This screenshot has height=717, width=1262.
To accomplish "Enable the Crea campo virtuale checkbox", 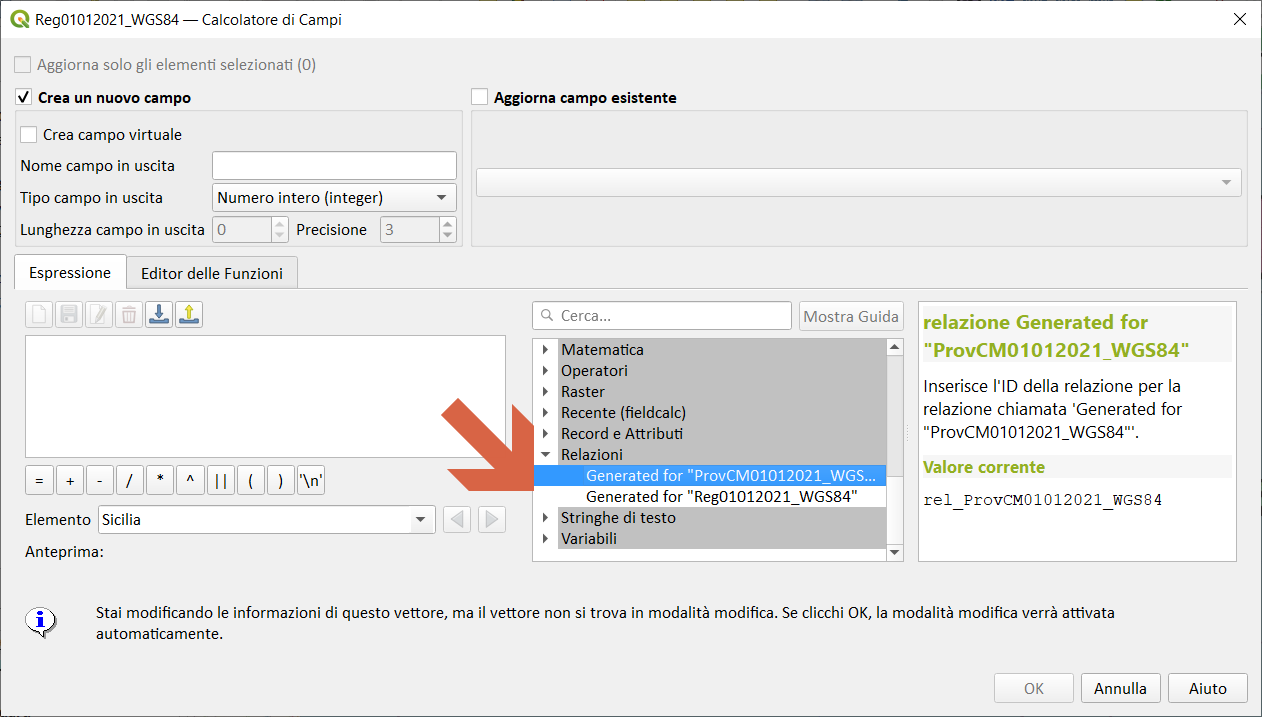I will point(29,135).
